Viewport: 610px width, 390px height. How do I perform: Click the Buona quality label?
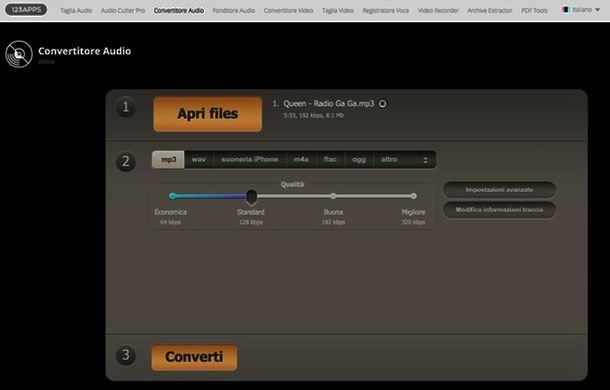click(333, 212)
